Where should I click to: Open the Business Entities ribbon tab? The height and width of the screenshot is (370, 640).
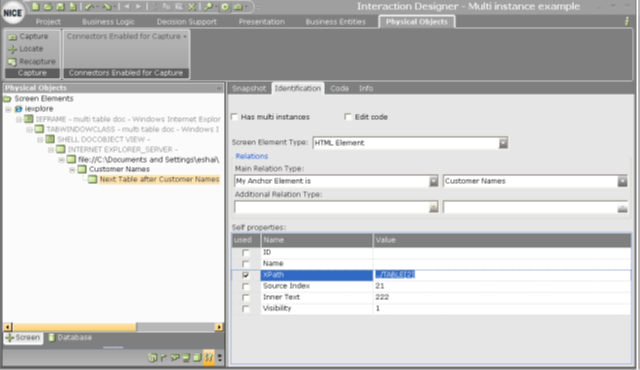coord(336,22)
